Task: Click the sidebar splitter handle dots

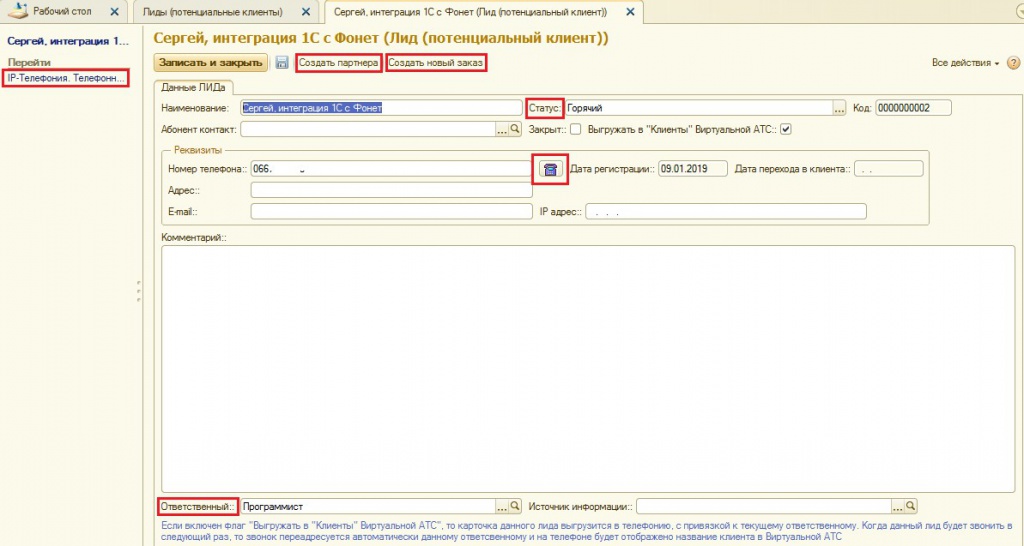Action: [138, 291]
